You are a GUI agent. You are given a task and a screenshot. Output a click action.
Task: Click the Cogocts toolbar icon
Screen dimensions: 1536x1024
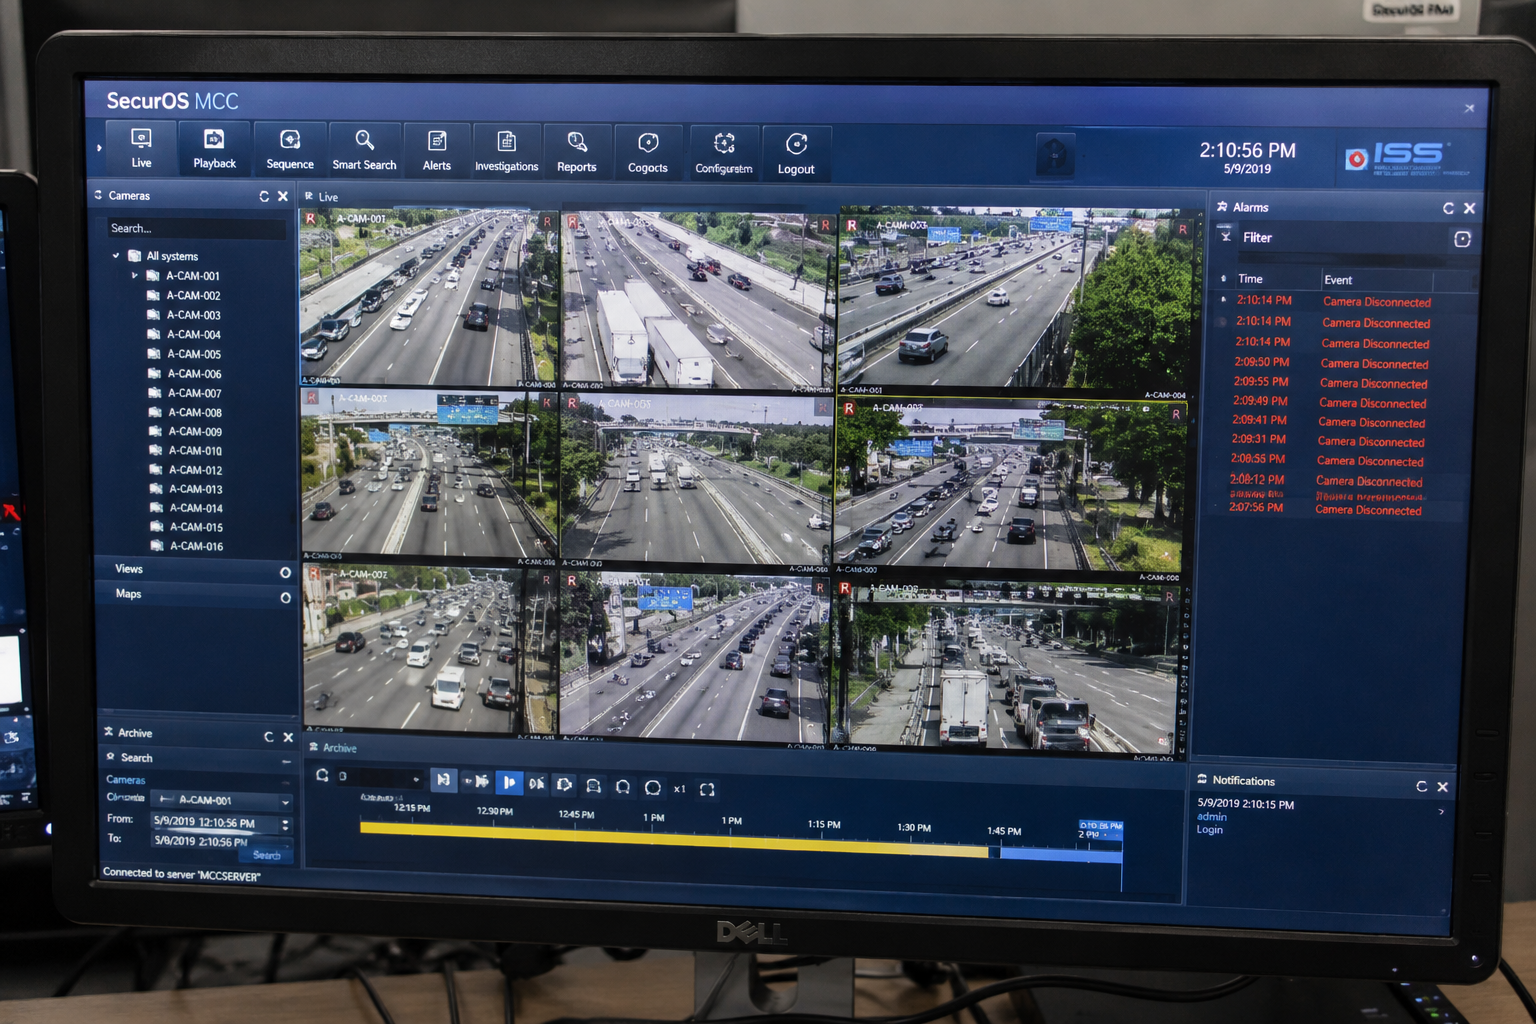click(648, 154)
